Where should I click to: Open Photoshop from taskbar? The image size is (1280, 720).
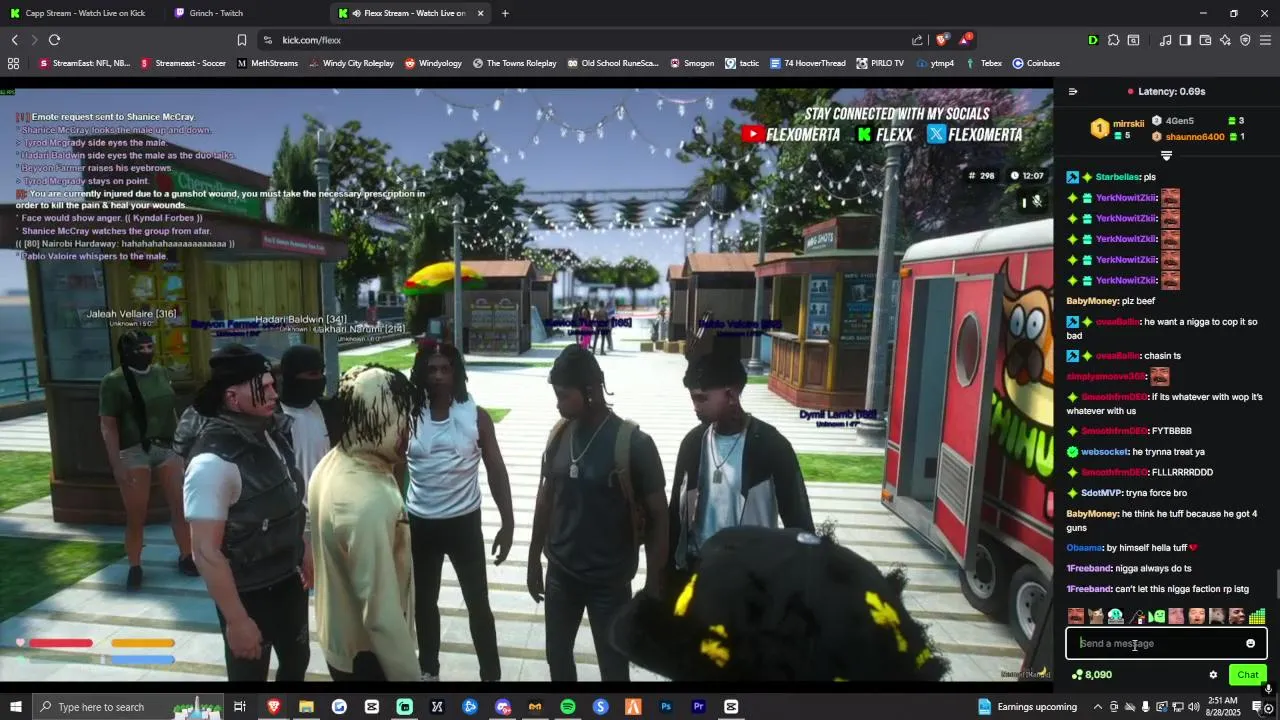tap(665, 707)
